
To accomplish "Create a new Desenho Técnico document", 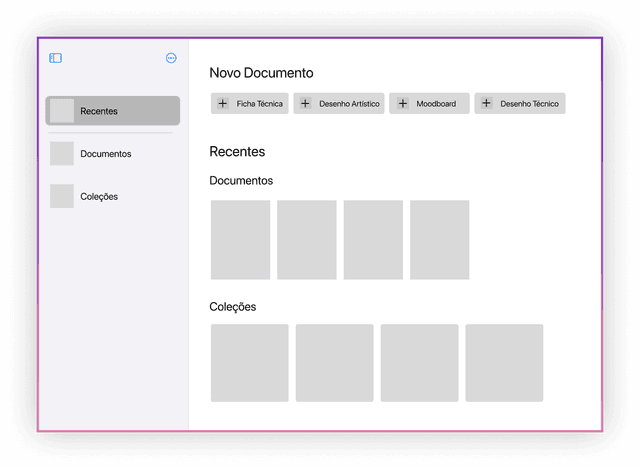I will click(x=520, y=103).
